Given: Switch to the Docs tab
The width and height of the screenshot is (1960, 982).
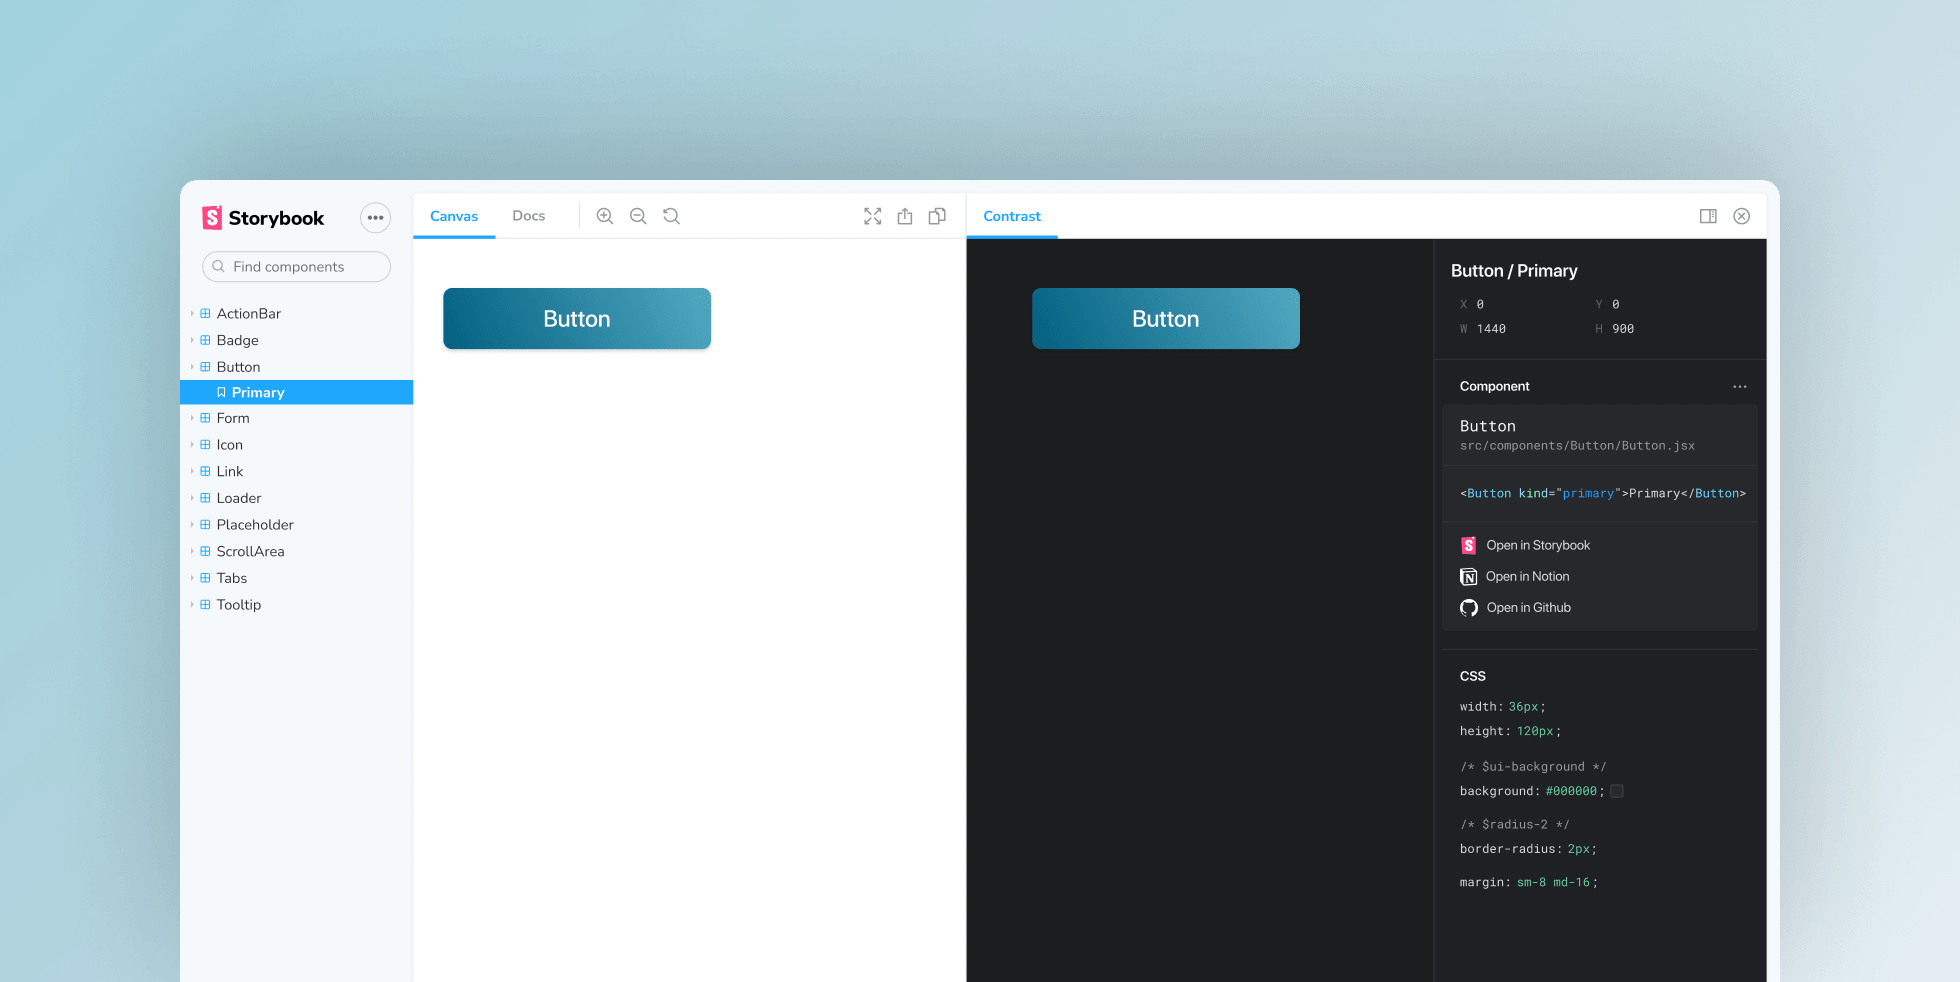Looking at the screenshot, I should coord(528,216).
